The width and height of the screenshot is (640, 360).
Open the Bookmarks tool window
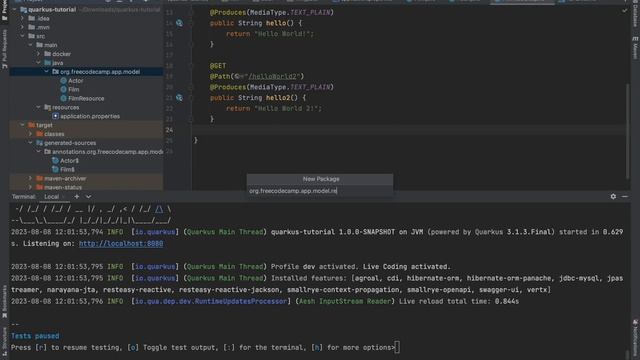tap(4, 302)
